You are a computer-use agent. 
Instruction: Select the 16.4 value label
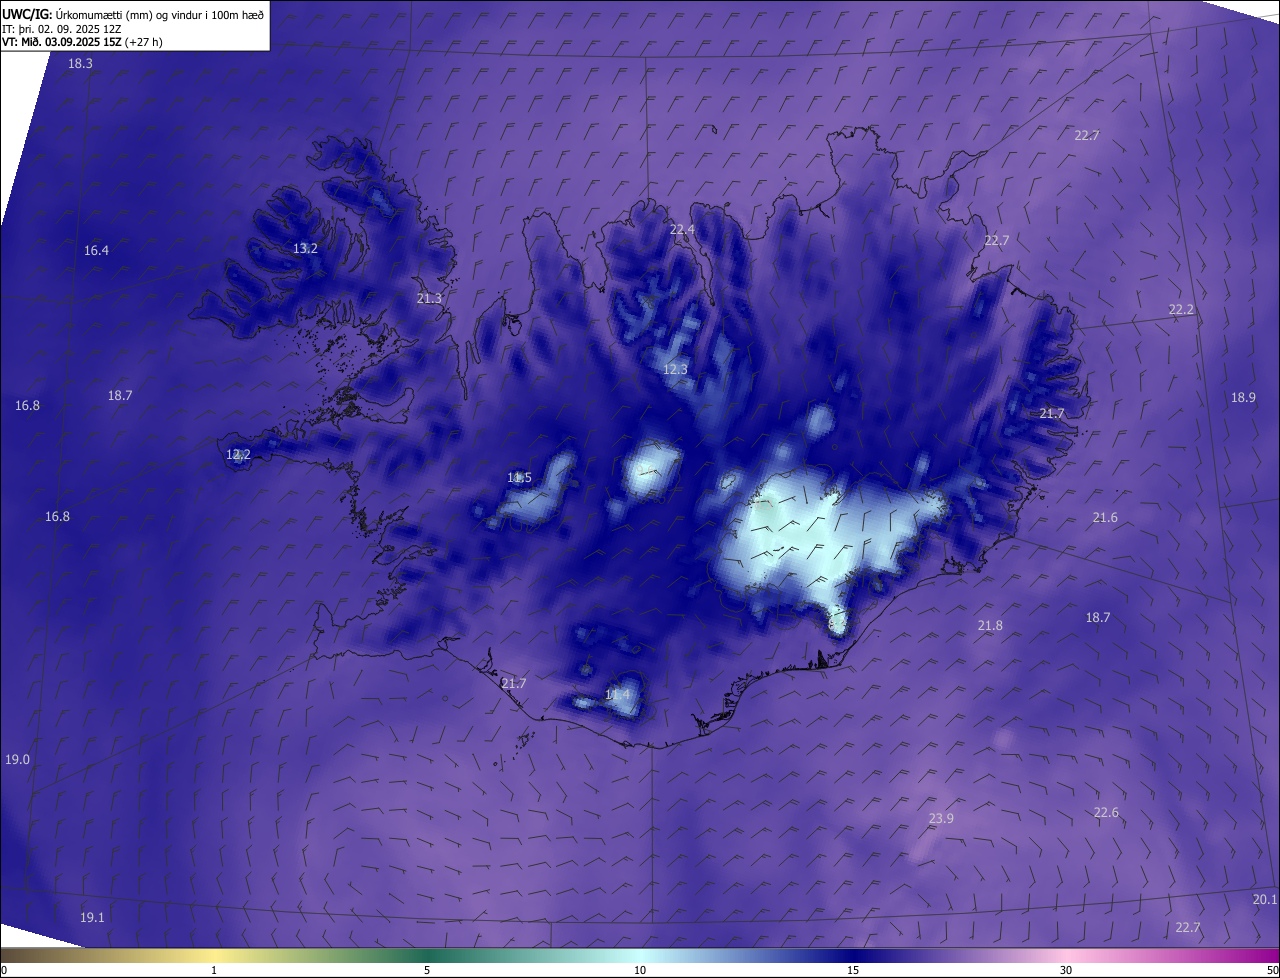point(96,251)
